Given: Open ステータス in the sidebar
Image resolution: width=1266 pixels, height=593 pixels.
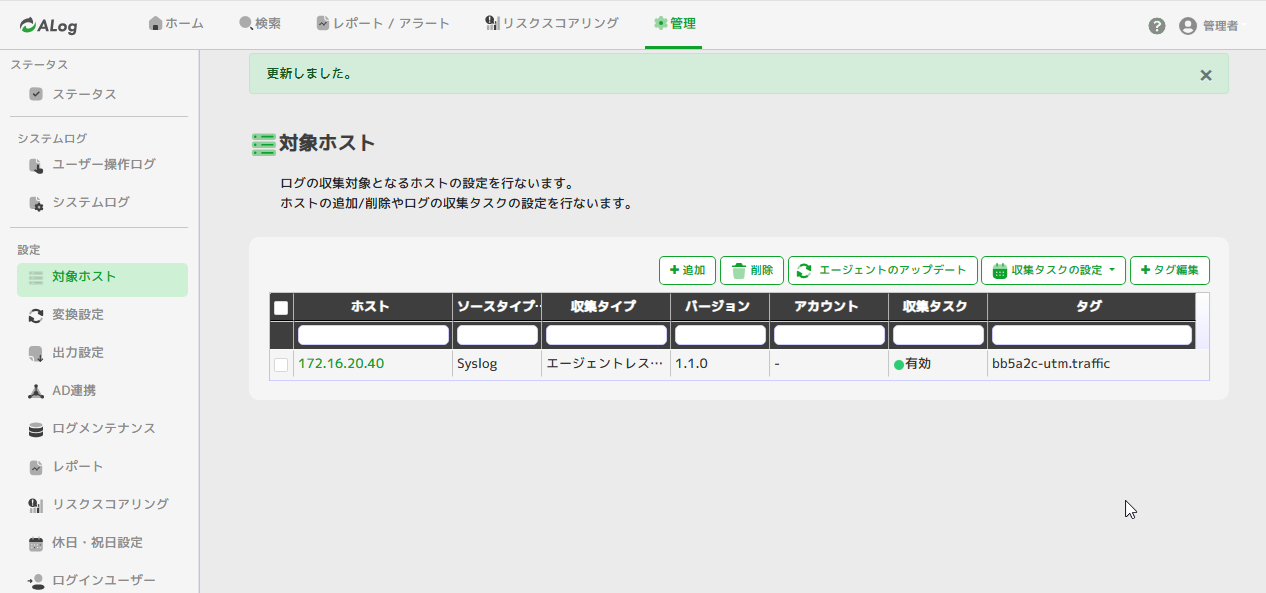Looking at the screenshot, I should pos(102,94).
